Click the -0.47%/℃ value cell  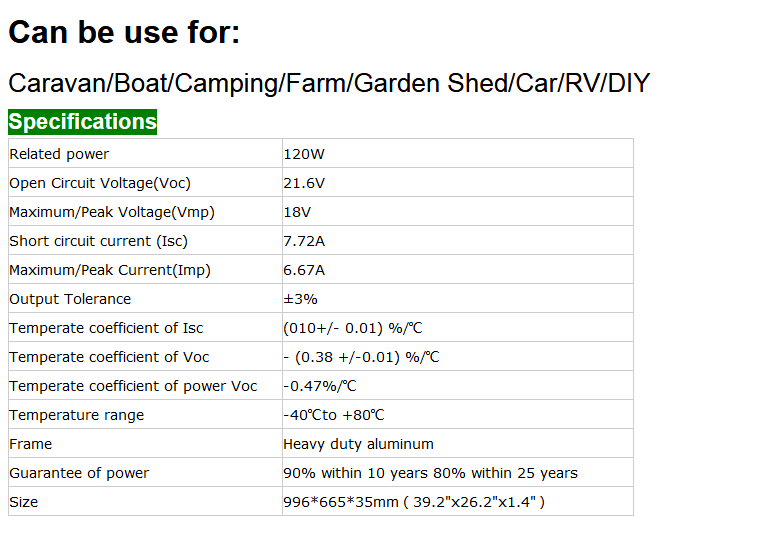pyautogui.click(x=320, y=386)
